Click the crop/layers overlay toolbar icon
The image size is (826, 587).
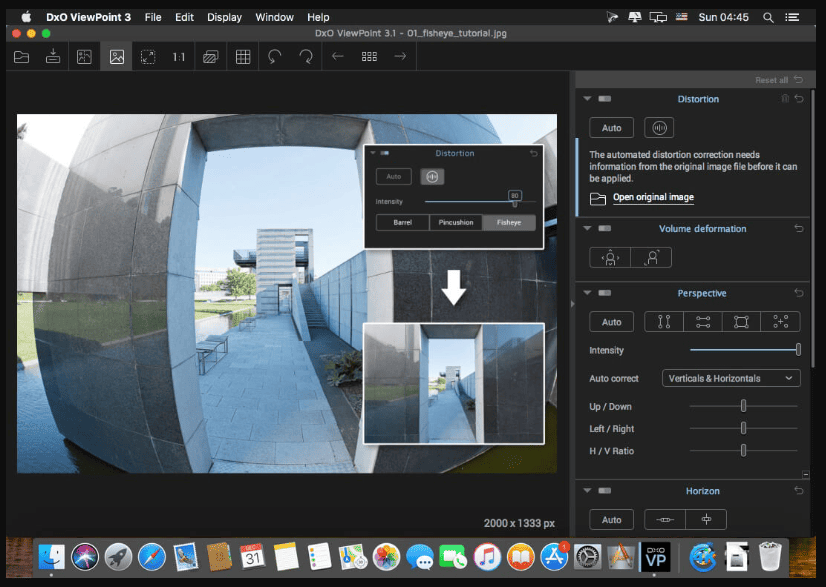211,56
